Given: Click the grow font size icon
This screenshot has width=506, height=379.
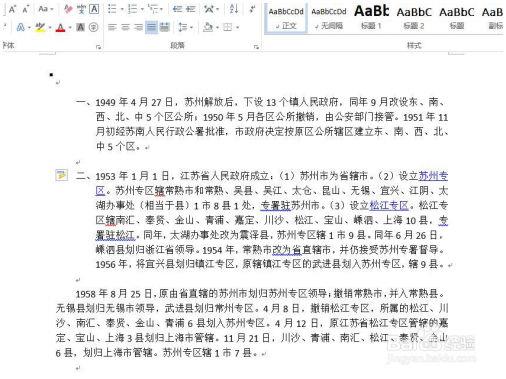Looking at the screenshot, I should (x=12, y=9).
